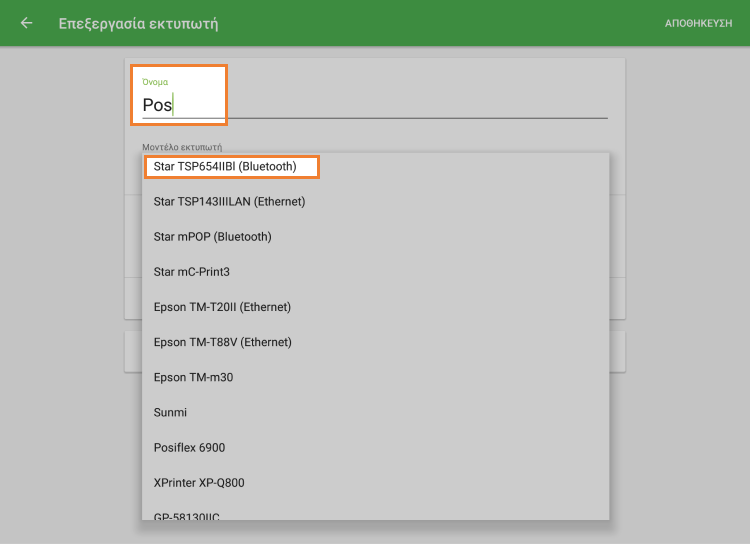750x544 pixels.
Task: Click the Επεξεργασία εκτυπωτή page title
Action: pos(138,23)
